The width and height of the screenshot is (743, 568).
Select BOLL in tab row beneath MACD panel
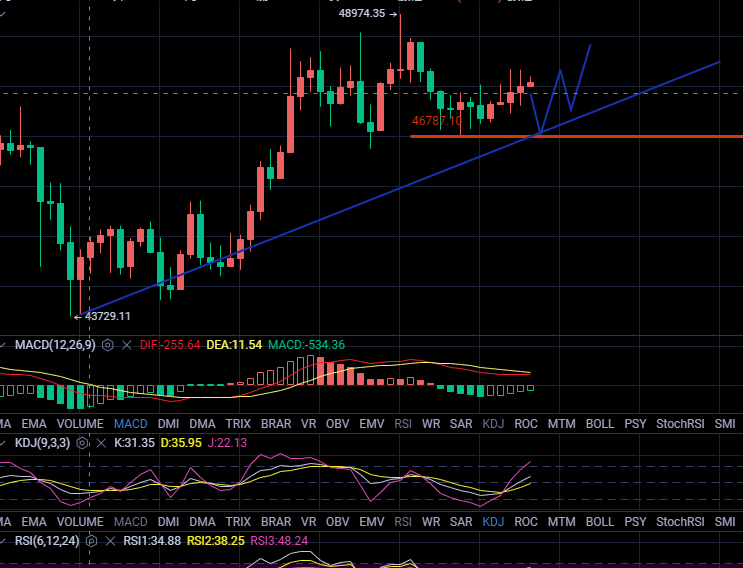[x=600, y=424]
